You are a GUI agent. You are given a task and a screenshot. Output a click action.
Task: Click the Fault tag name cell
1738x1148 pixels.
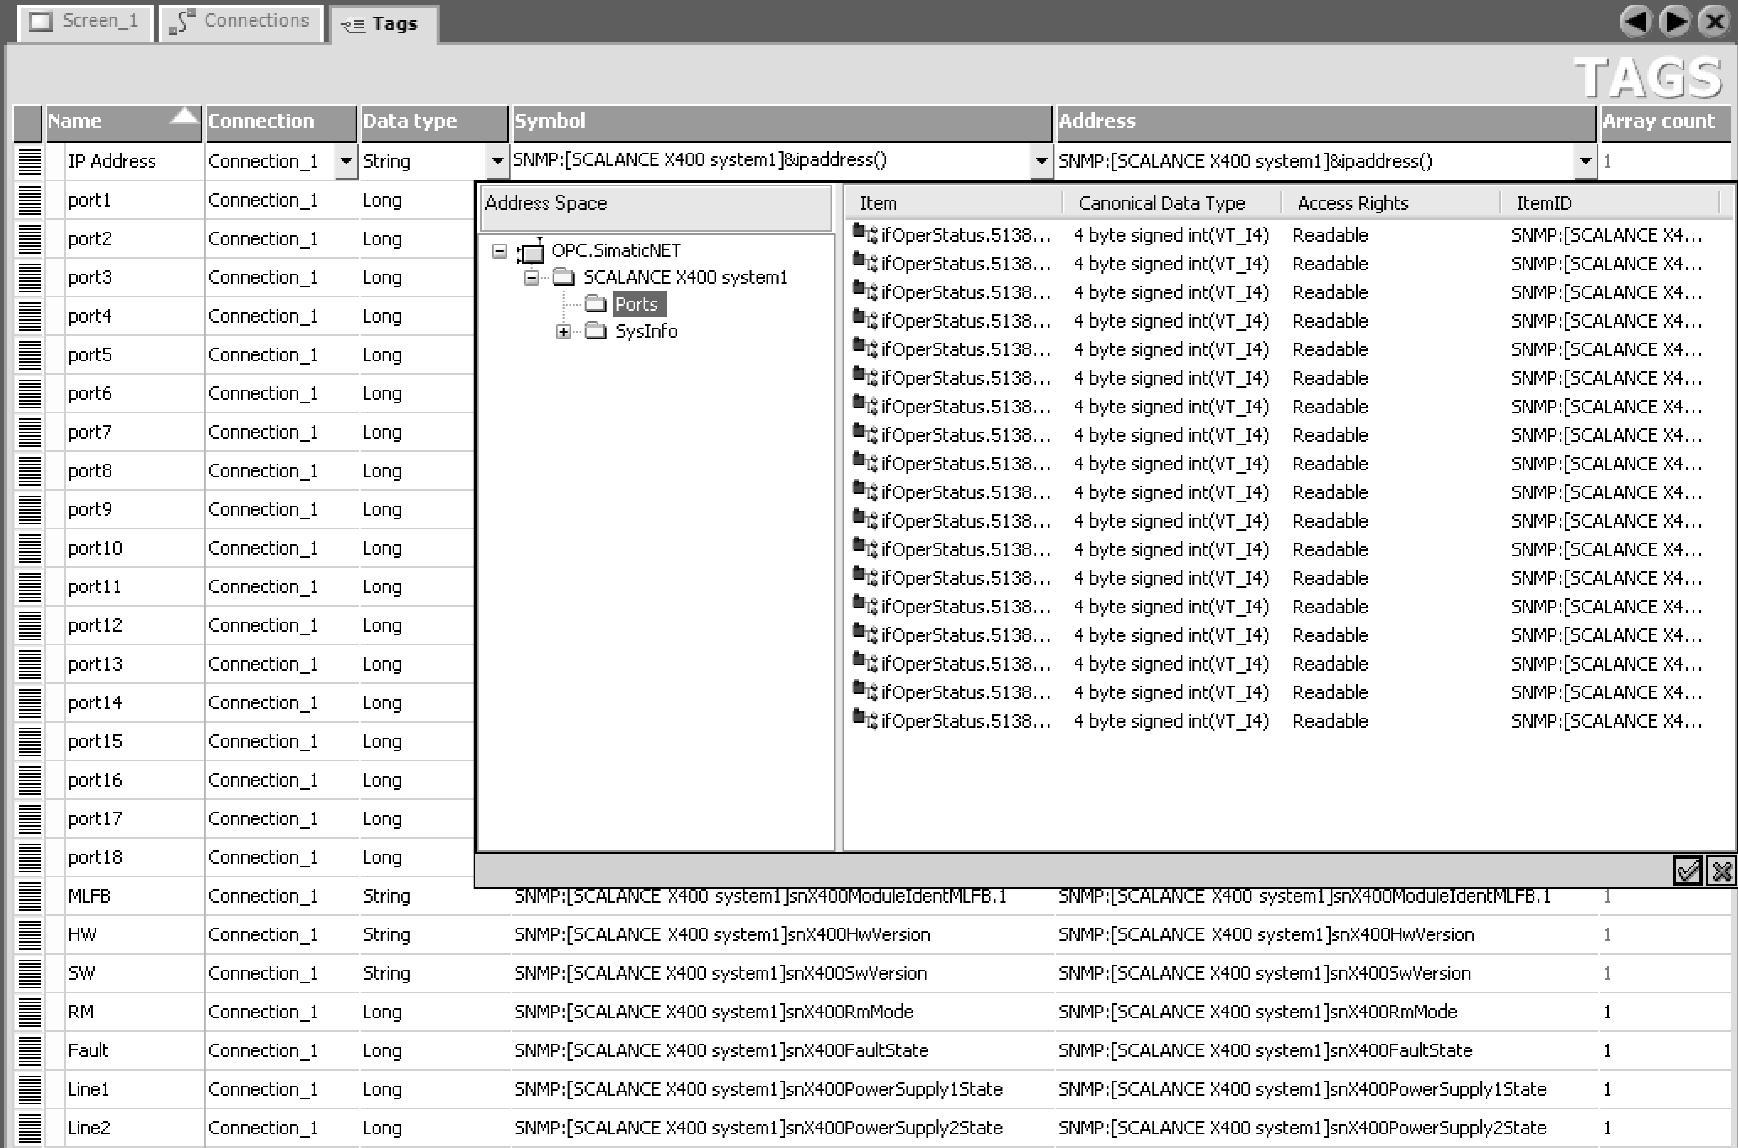tap(133, 1051)
